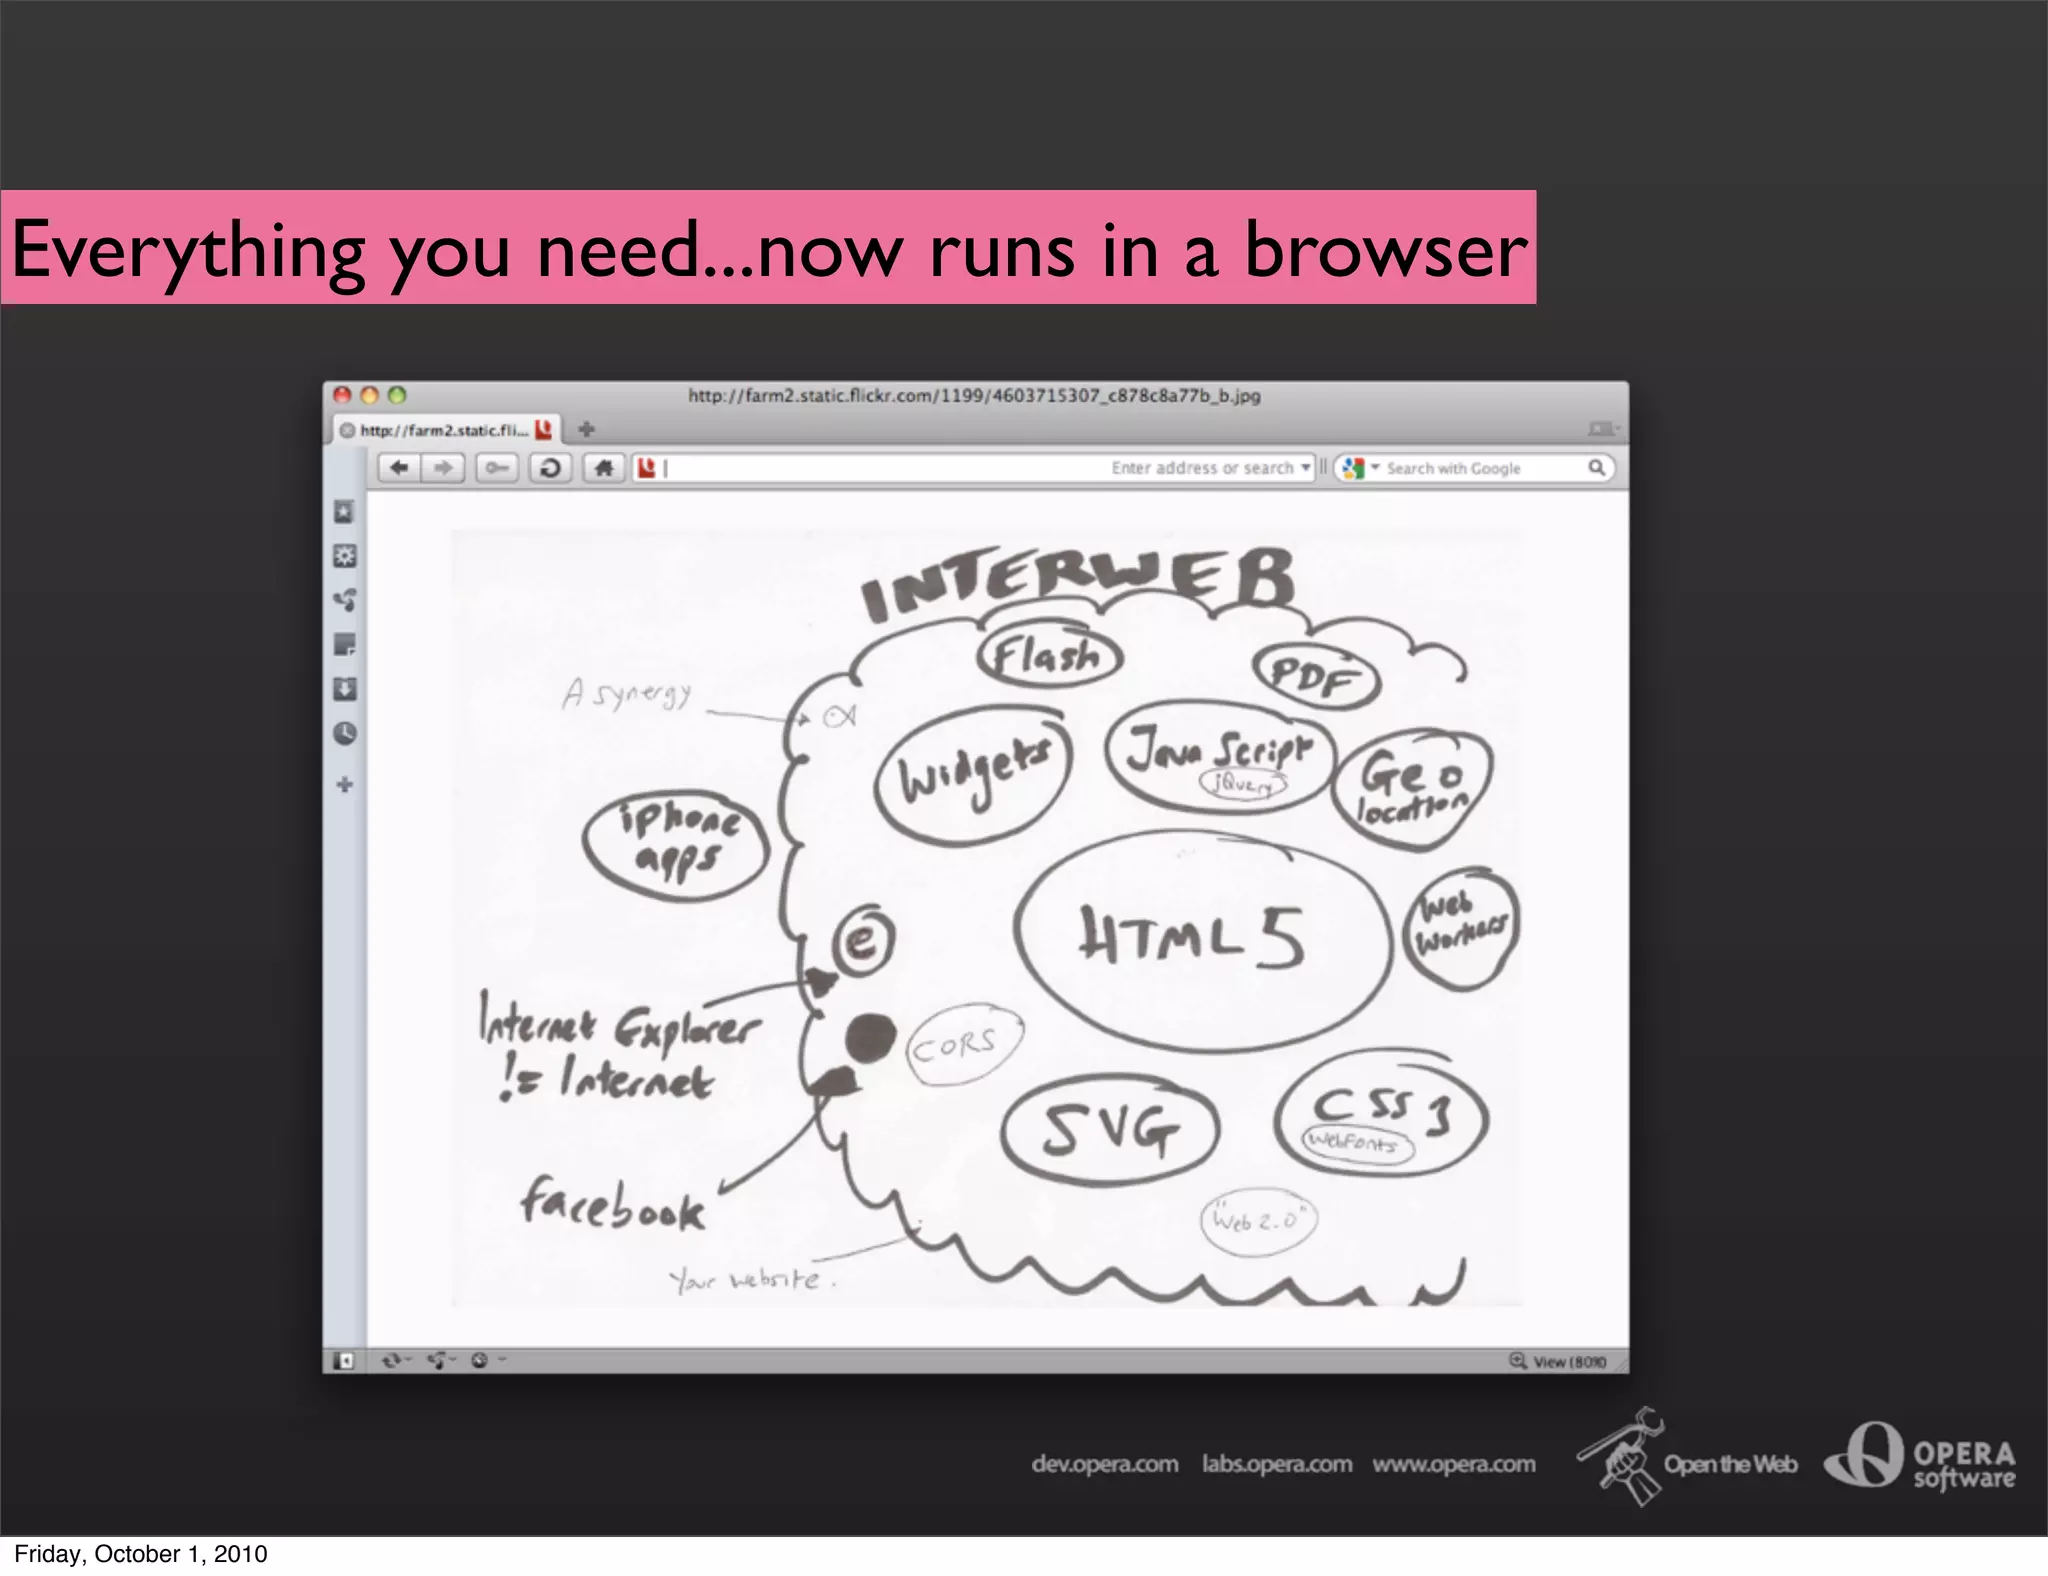
Task: Expand the address field history dropdown arrow
Action: click(1305, 468)
